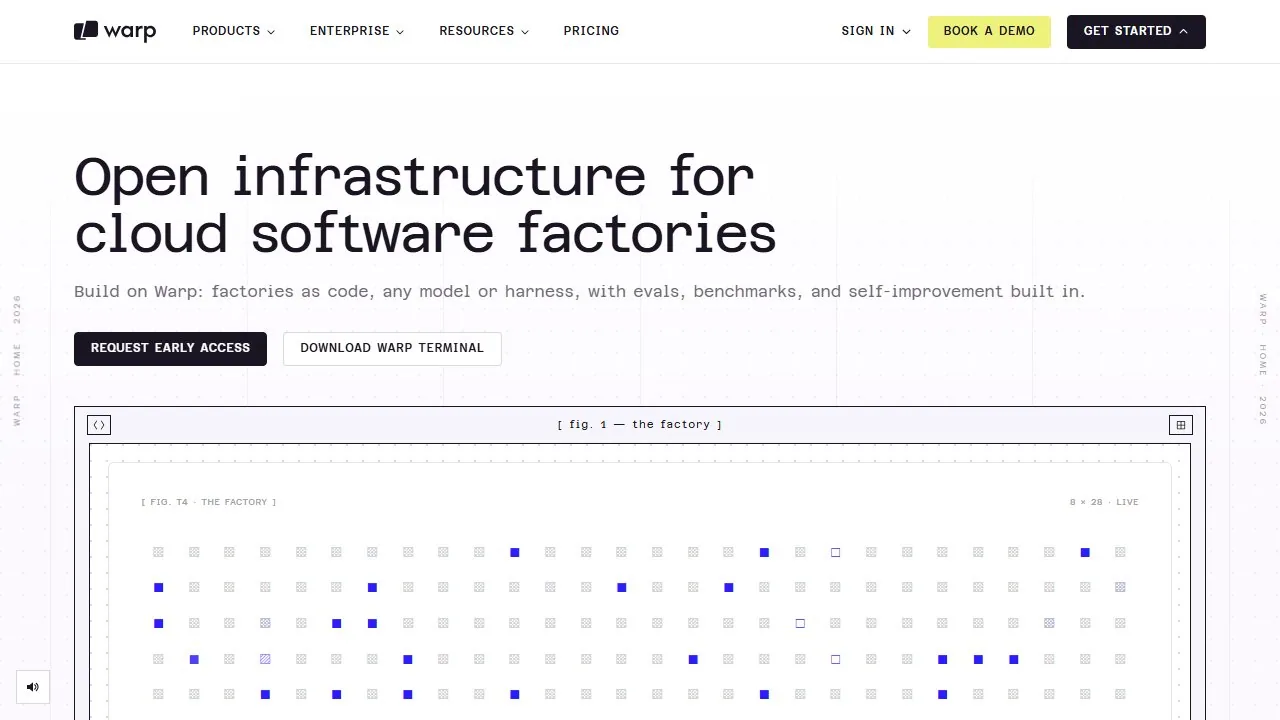Image resolution: width=1280 pixels, height=720 pixels.
Task: Go to the Pricing page
Action: click(591, 31)
